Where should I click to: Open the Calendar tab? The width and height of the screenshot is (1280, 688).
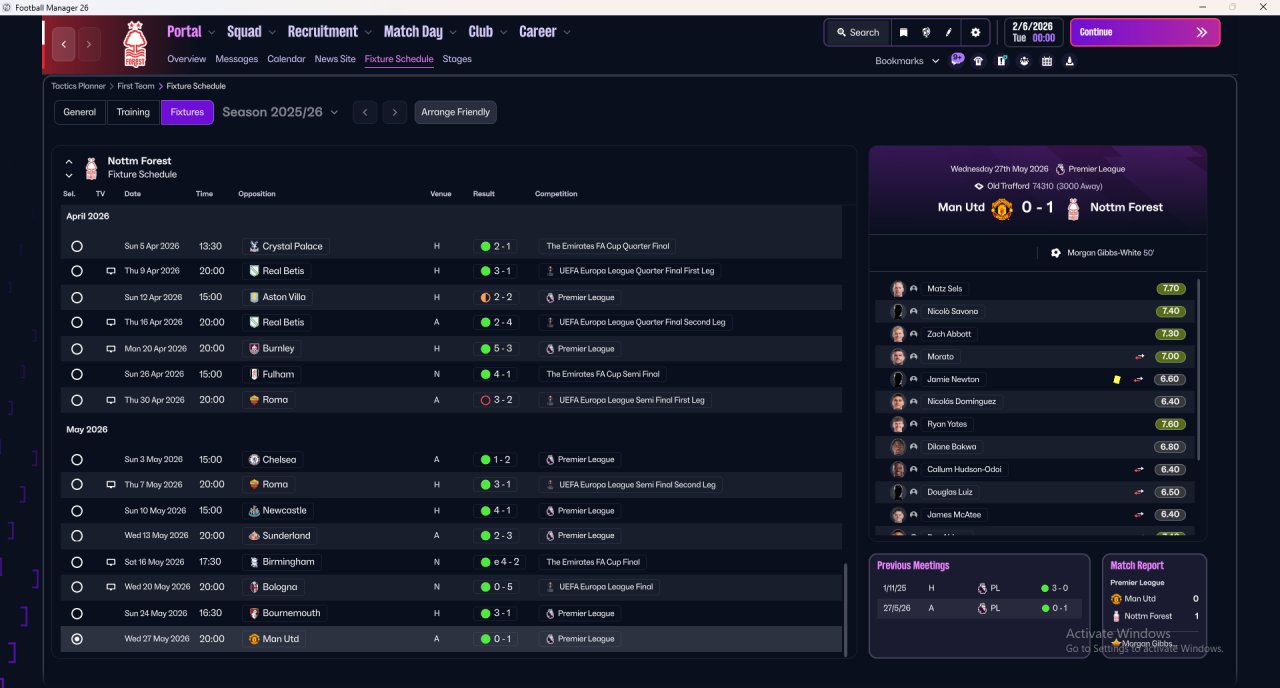(x=286, y=59)
